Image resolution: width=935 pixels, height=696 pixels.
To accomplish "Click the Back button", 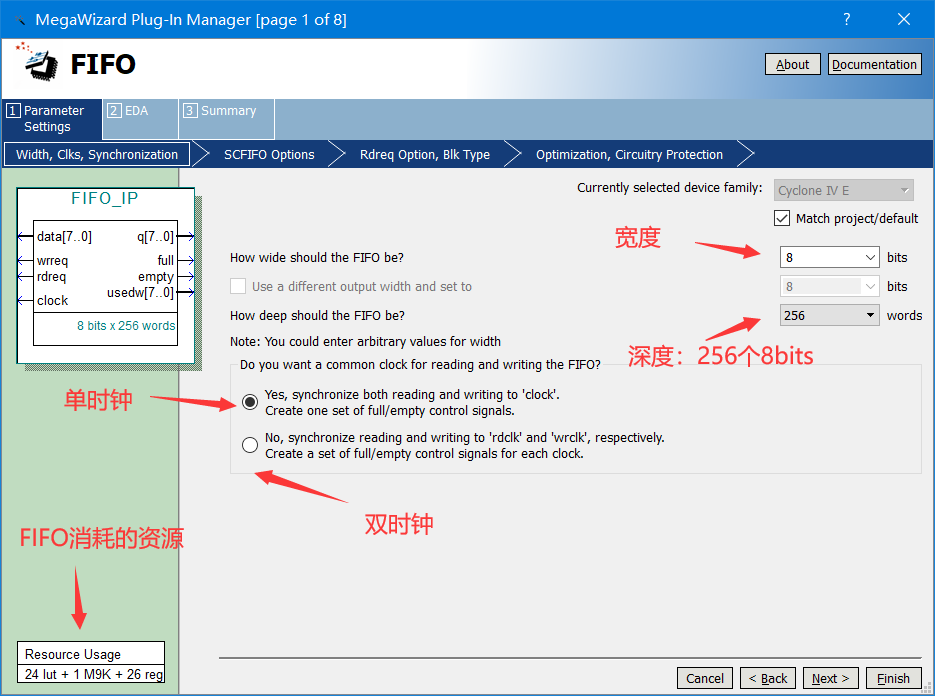I will click(768, 678).
